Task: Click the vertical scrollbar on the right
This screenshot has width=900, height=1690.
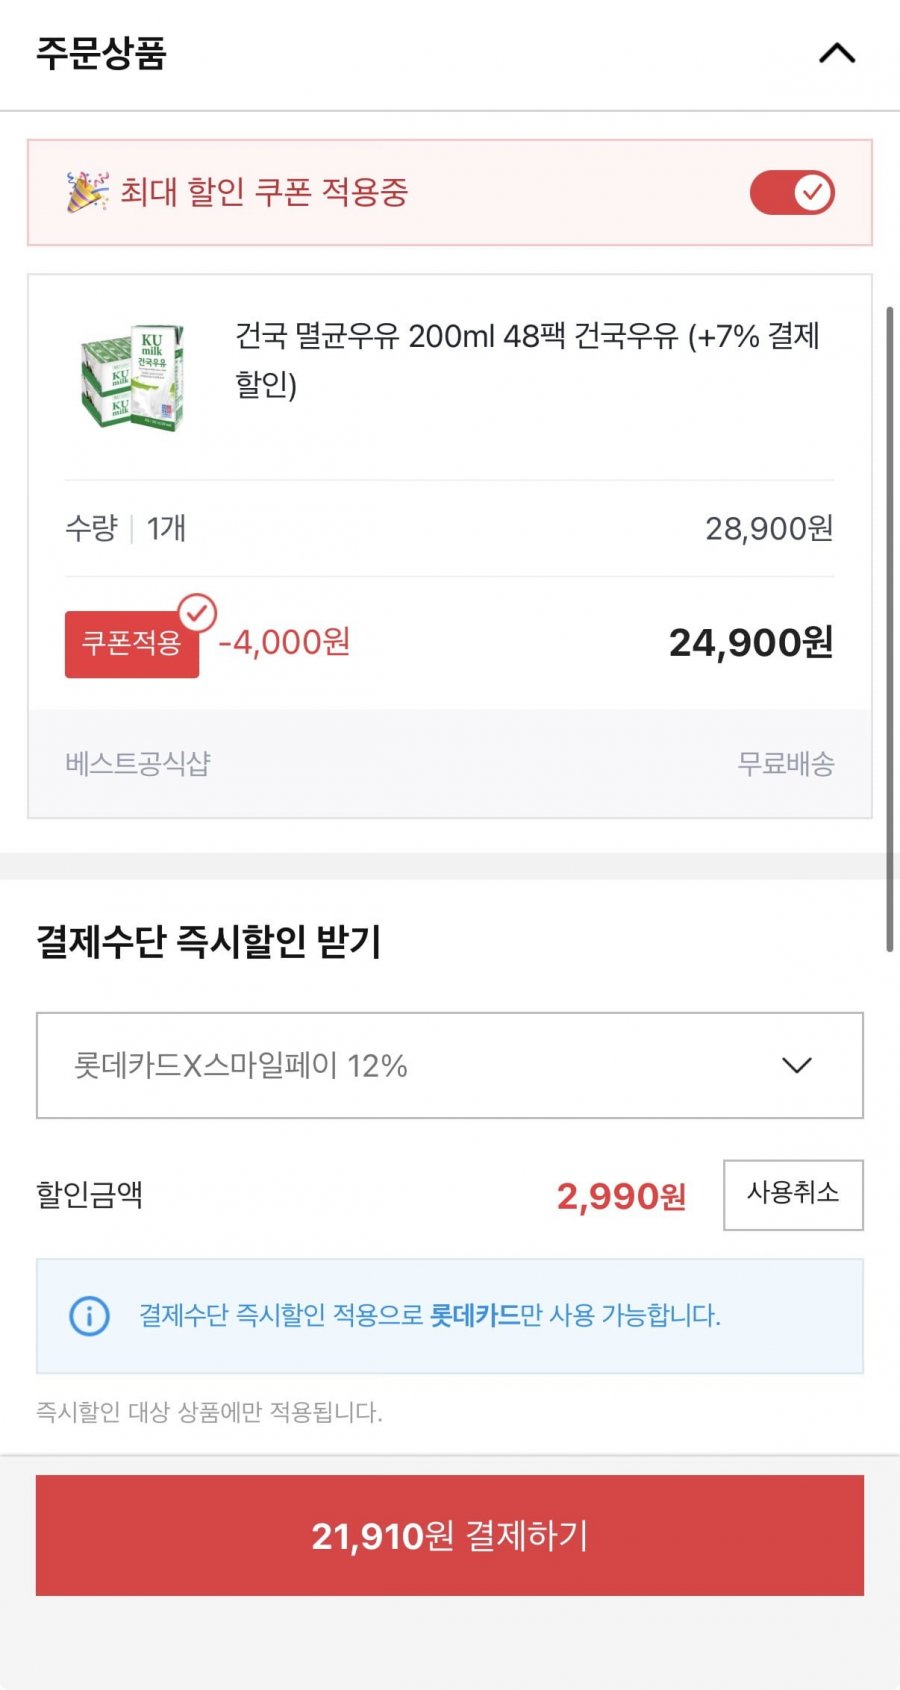Action: coord(889,630)
